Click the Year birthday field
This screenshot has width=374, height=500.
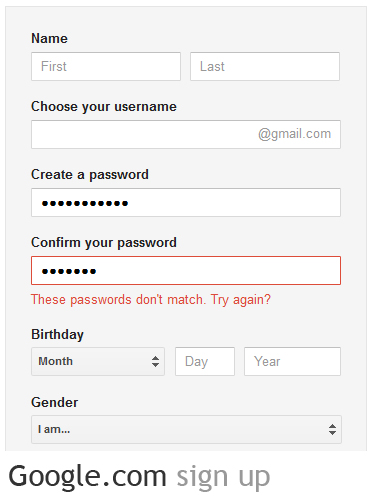[x=292, y=361]
